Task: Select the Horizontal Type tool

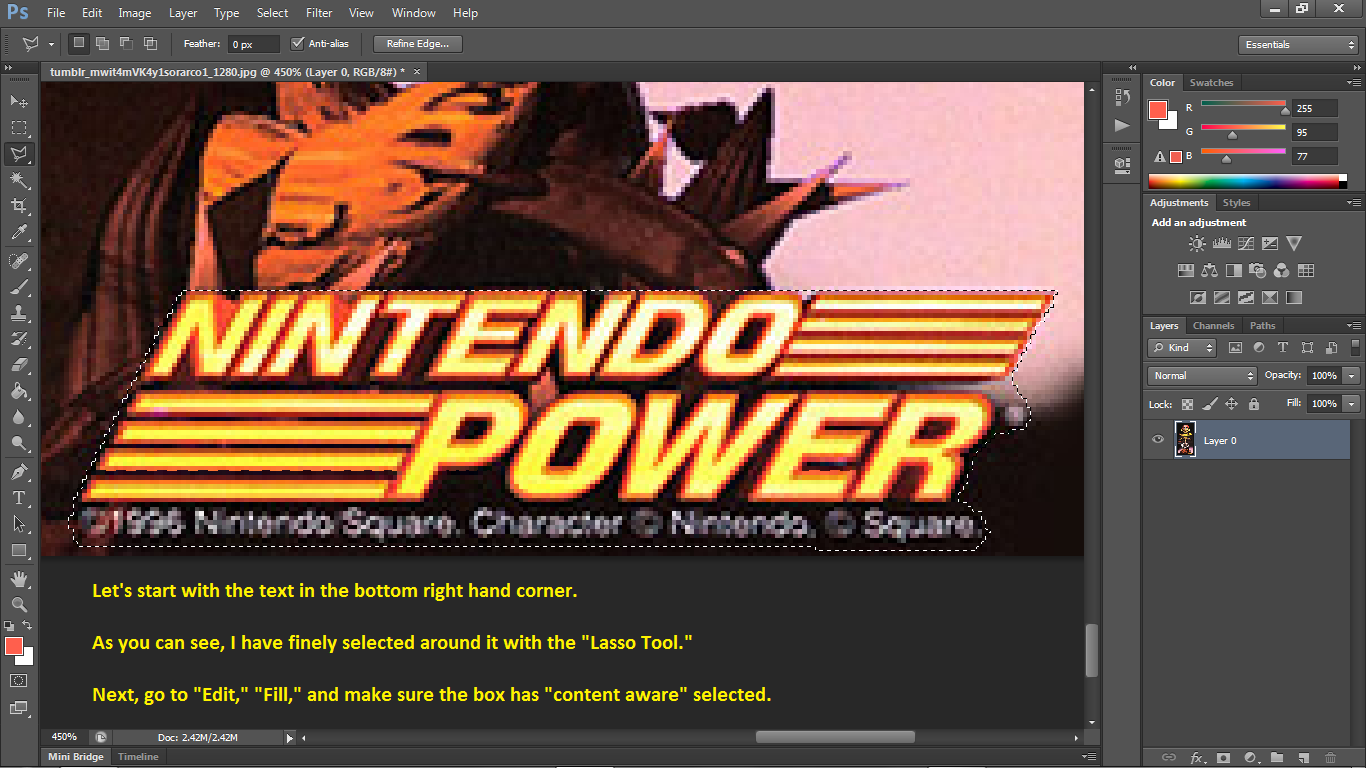Action: (19, 498)
